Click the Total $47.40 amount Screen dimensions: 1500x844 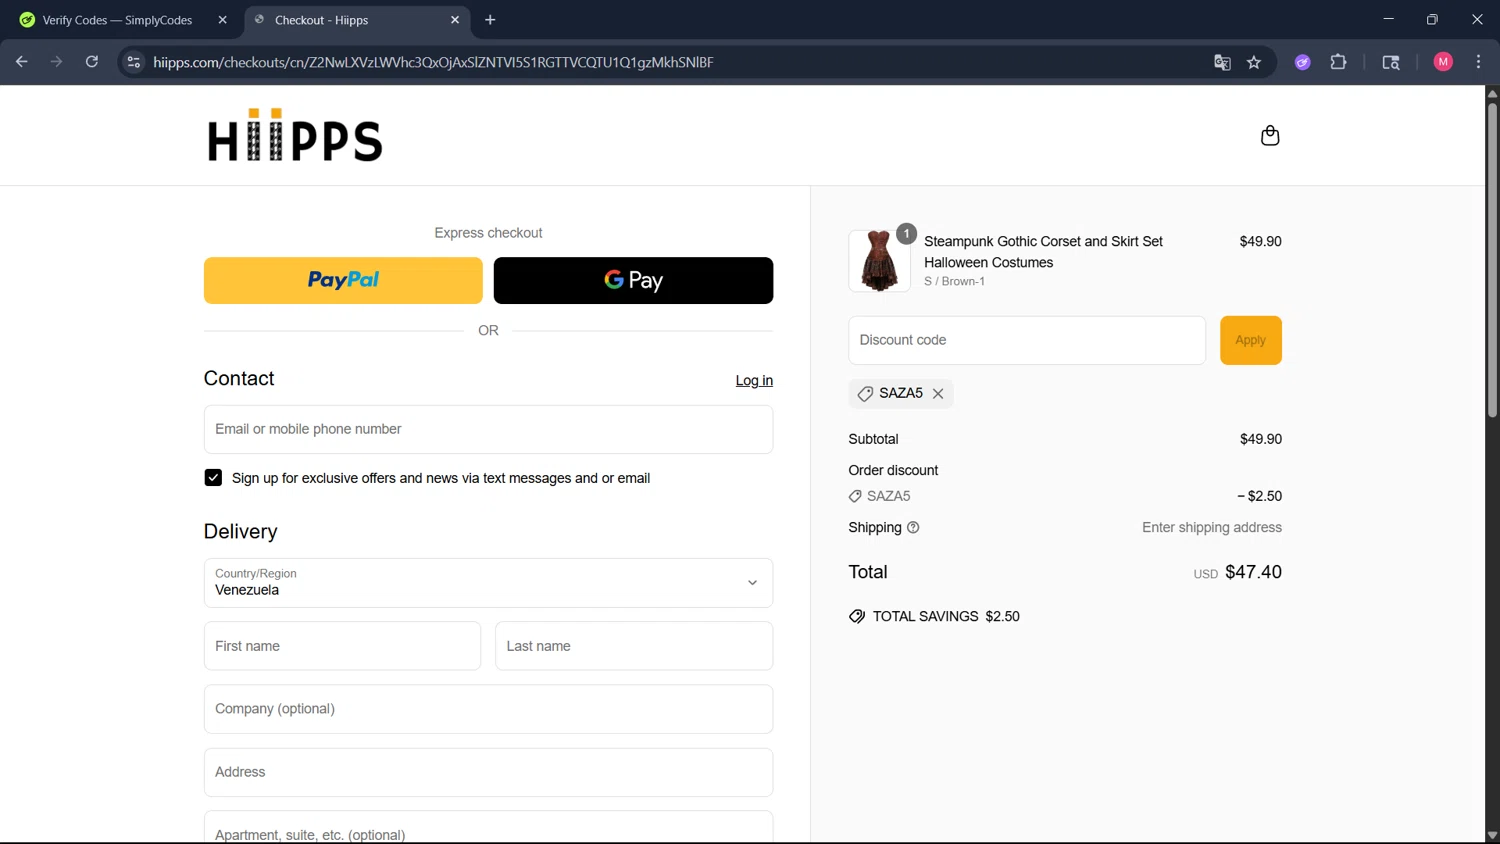coord(1253,572)
